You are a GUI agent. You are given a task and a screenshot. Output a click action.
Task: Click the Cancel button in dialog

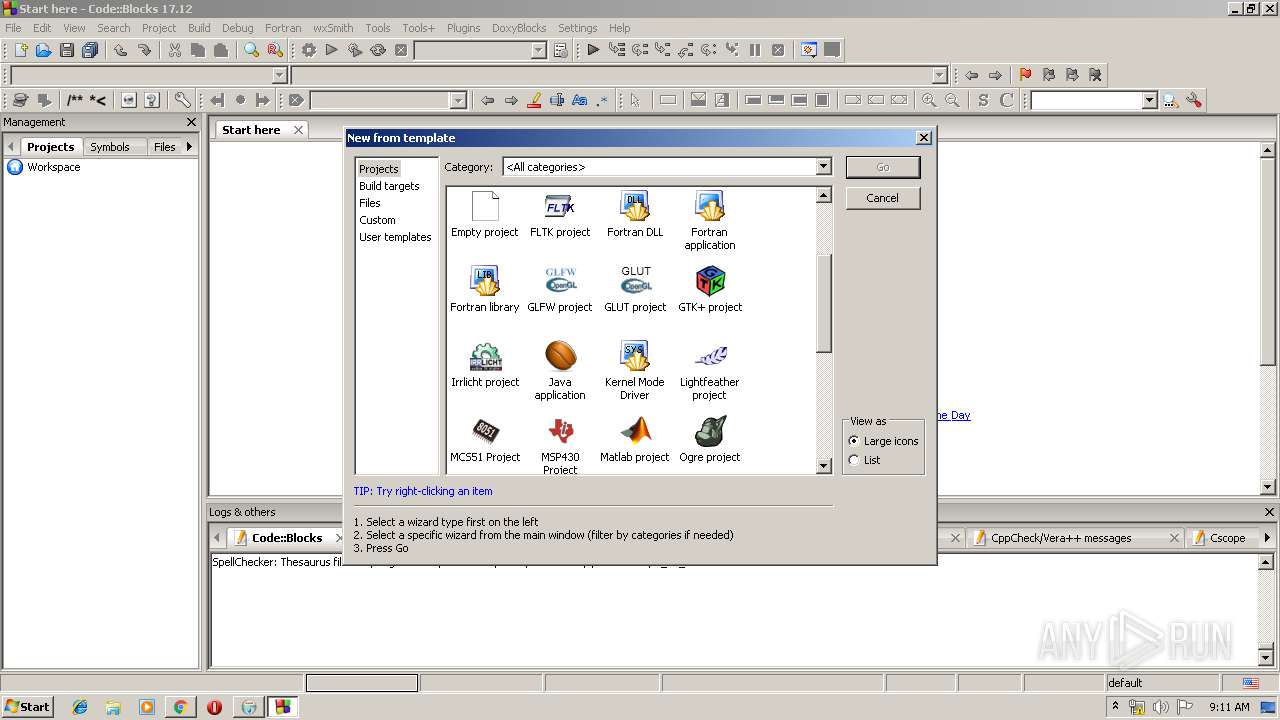tap(882, 198)
